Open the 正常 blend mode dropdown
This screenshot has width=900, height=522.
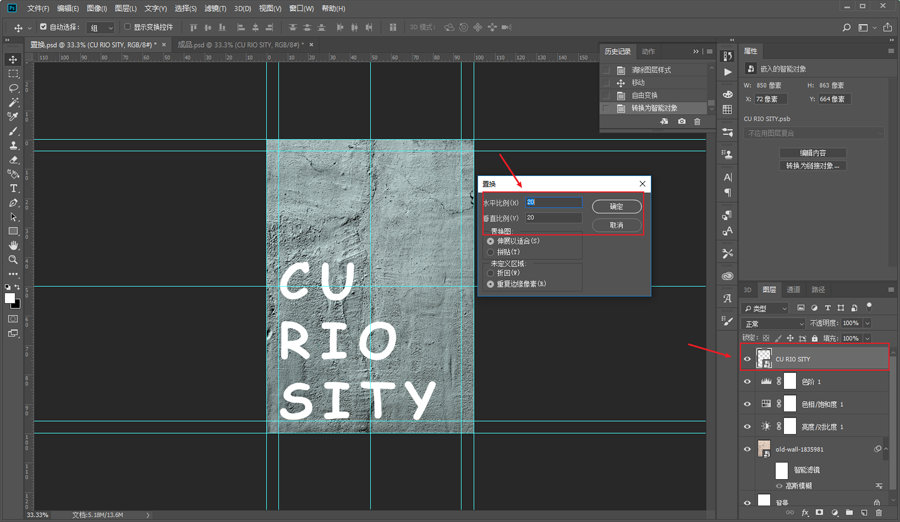point(773,324)
